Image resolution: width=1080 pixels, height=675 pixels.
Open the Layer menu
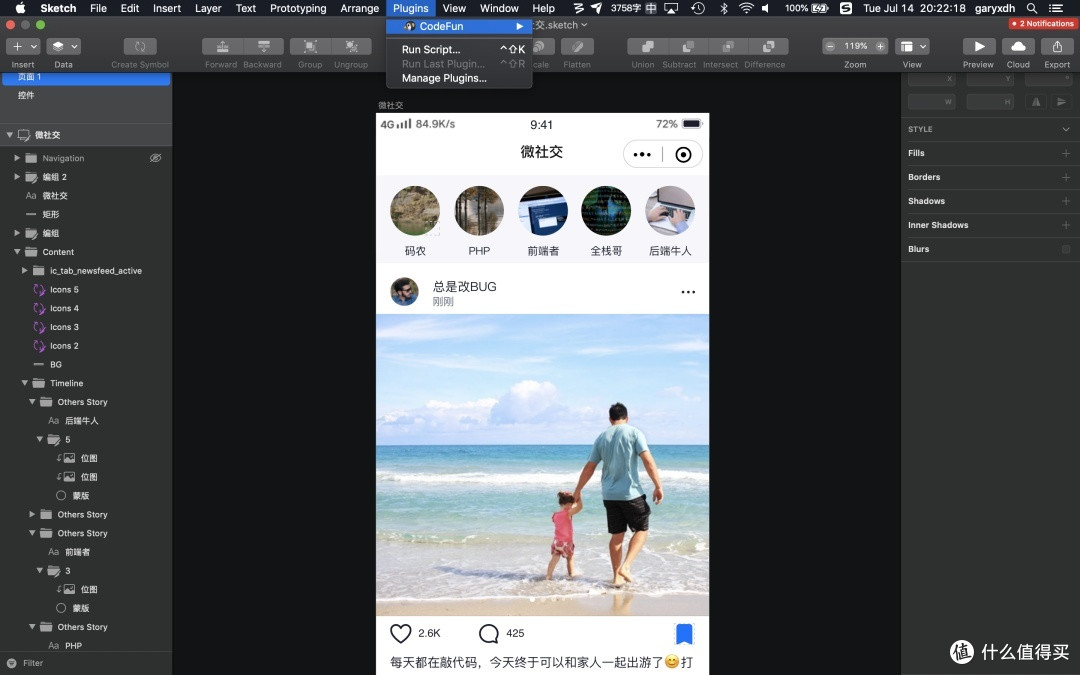208,8
